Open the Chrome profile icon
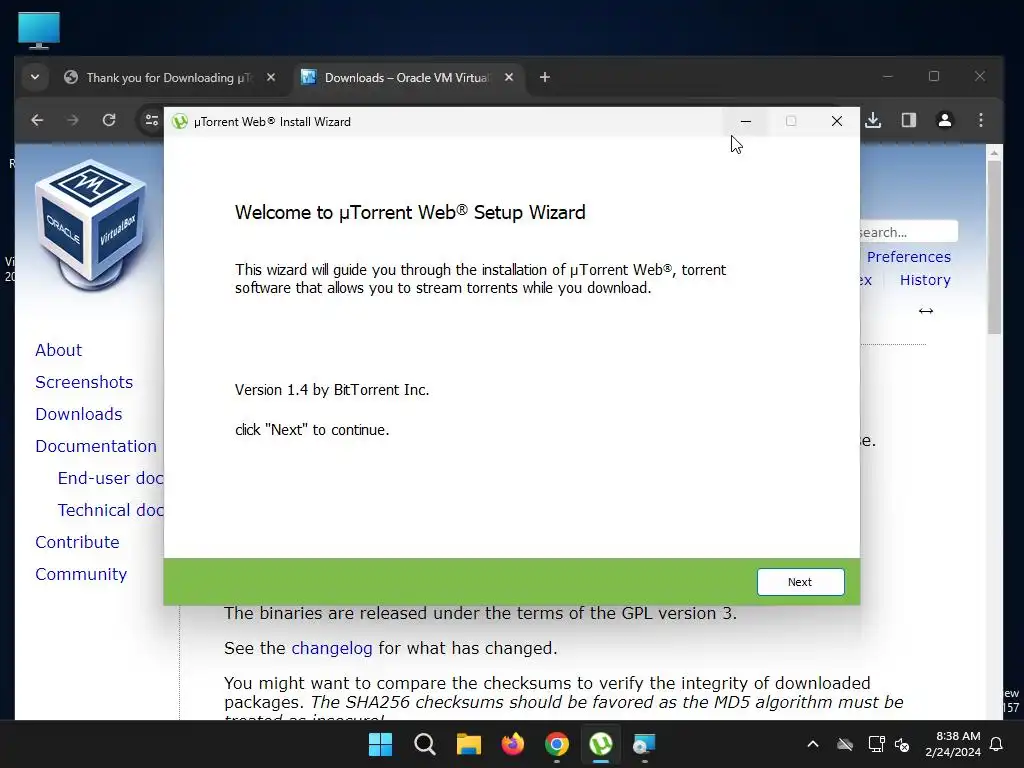 pyautogui.click(x=944, y=120)
